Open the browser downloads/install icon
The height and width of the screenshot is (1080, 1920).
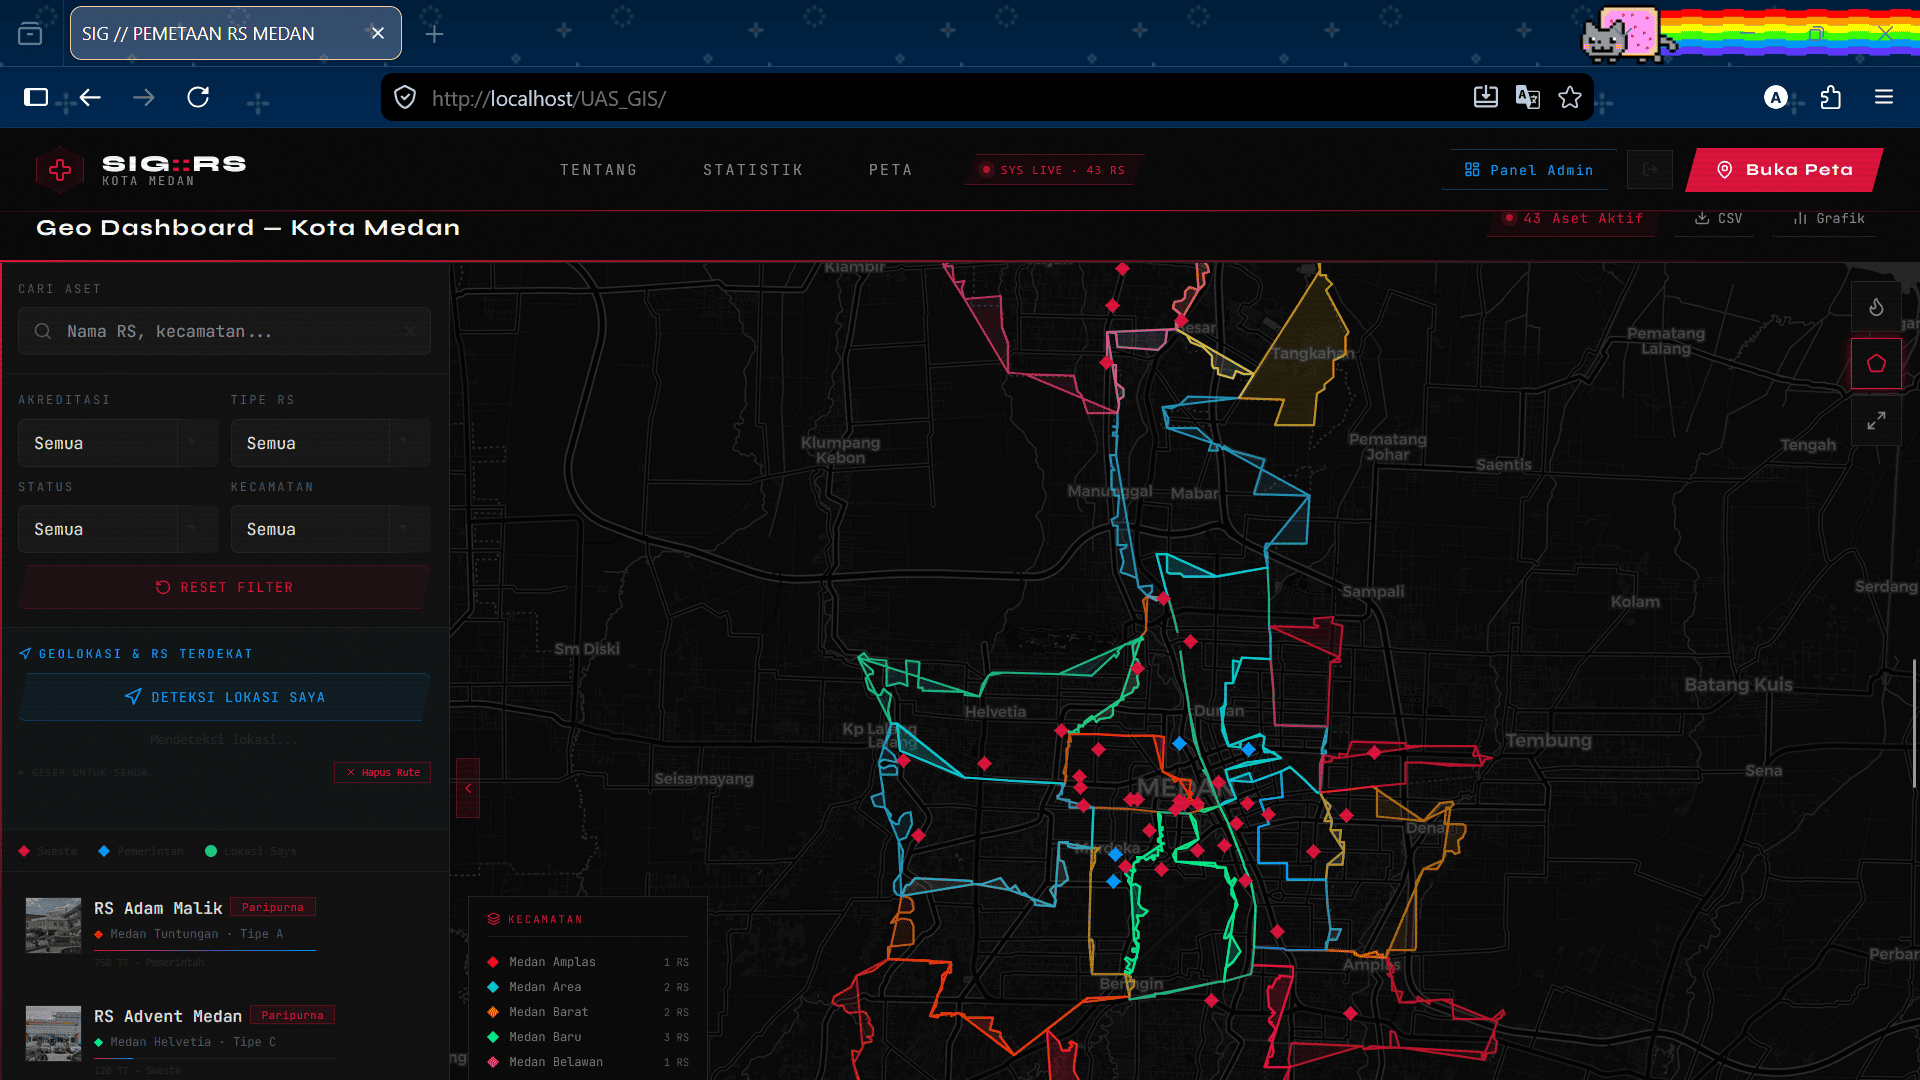tap(1486, 97)
